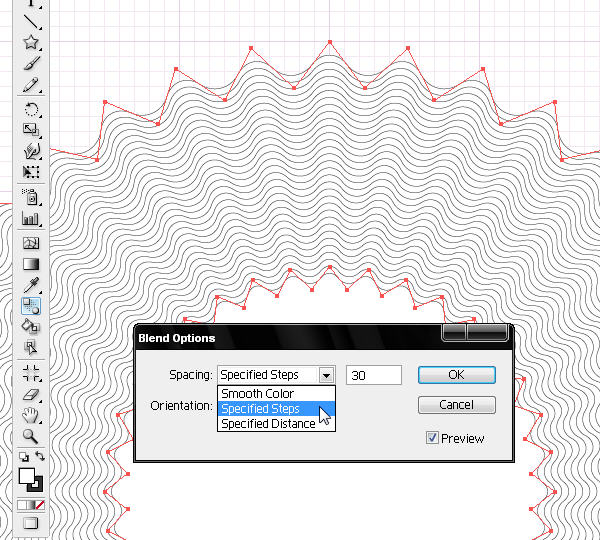600x540 pixels.
Task: Select the Mesh tool
Action: pyautogui.click(x=31, y=243)
